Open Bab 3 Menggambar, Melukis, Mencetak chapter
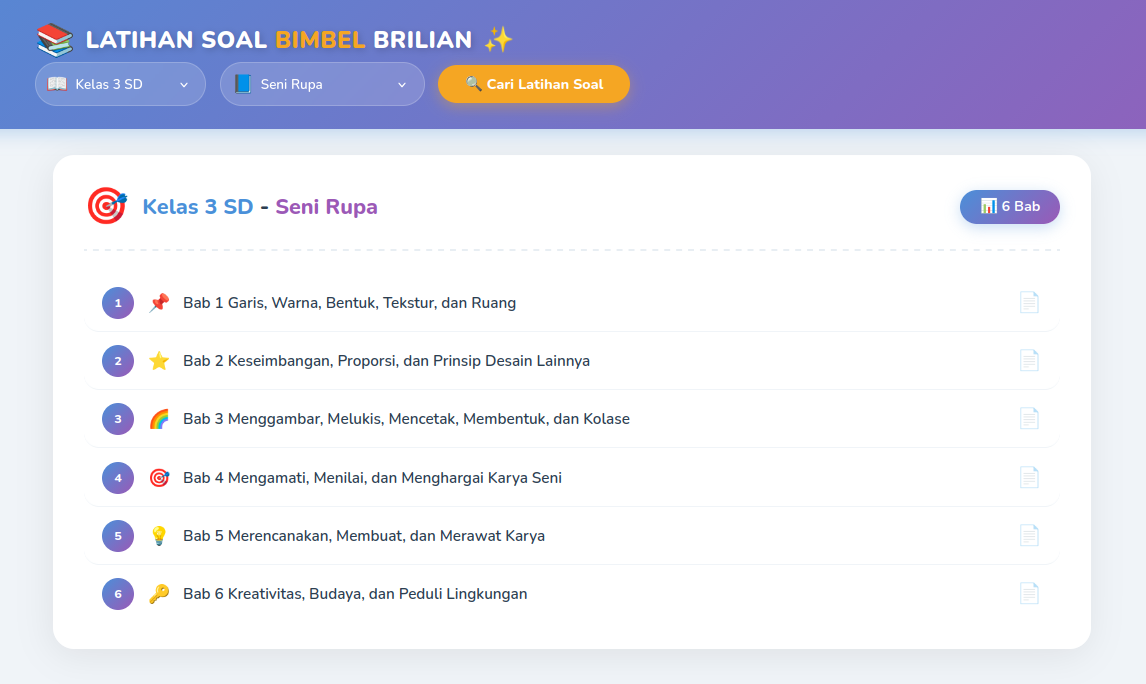 coord(572,419)
